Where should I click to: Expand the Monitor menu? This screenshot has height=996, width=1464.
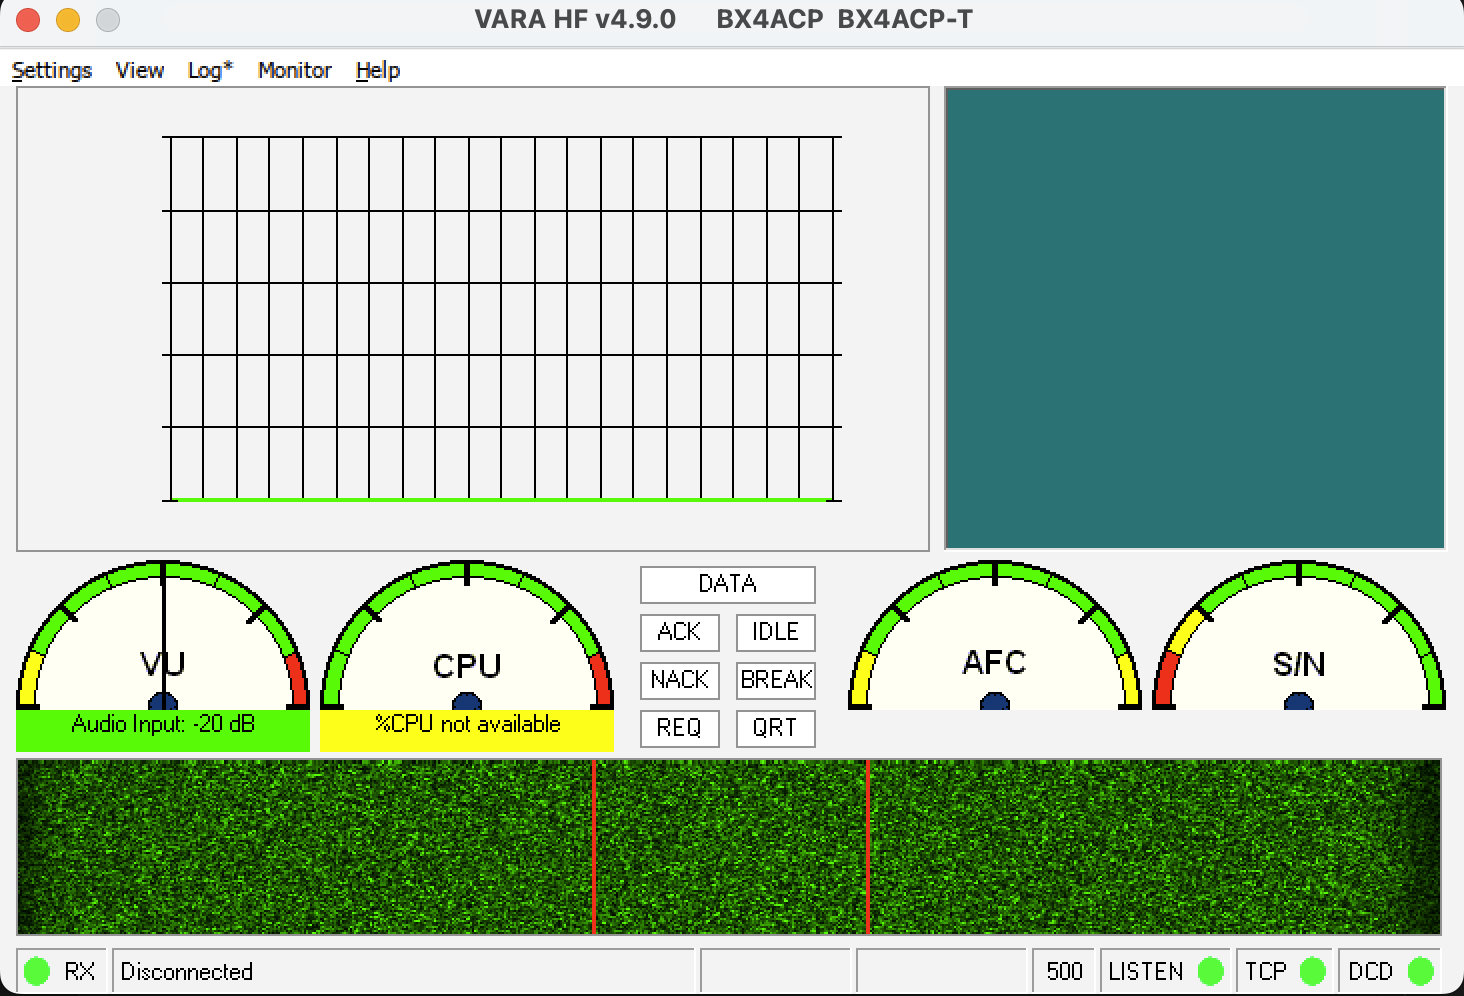(294, 70)
